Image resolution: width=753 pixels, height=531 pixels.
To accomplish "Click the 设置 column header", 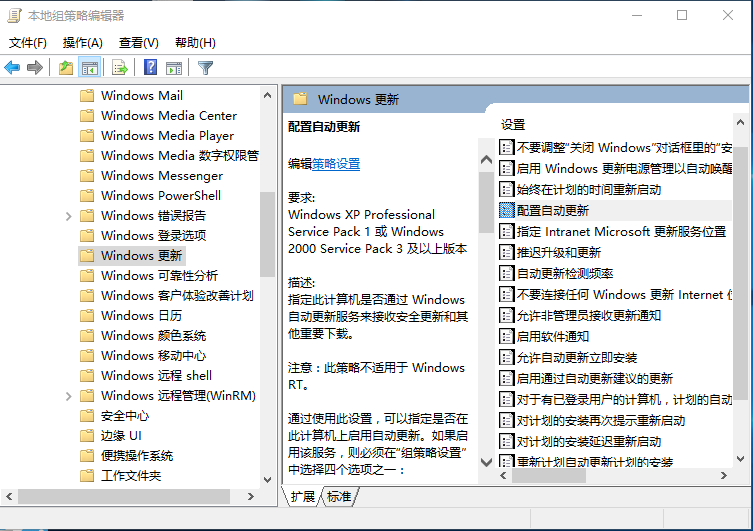I will click(x=513, y=125).
